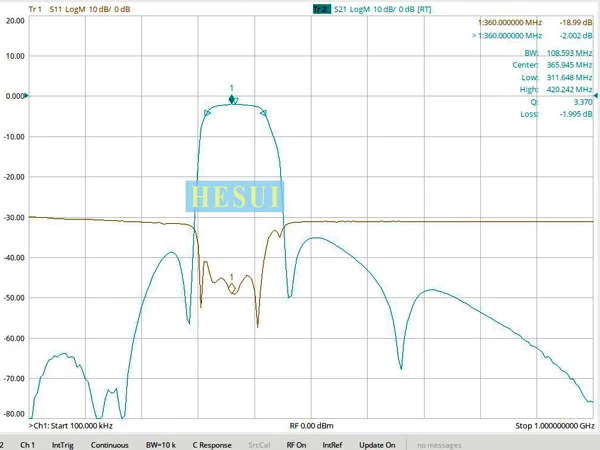Image resolution: width=600 pixels, height=450 pixels.
Task: Click the Q 3.370 value
Action: 583,102
